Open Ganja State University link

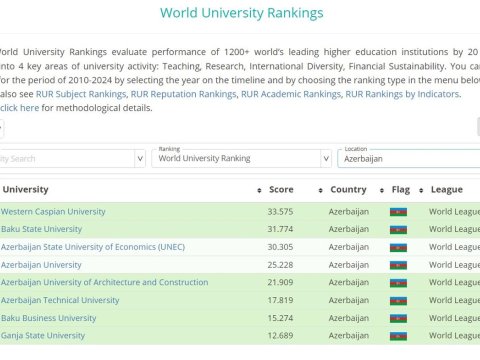[43, 336]
